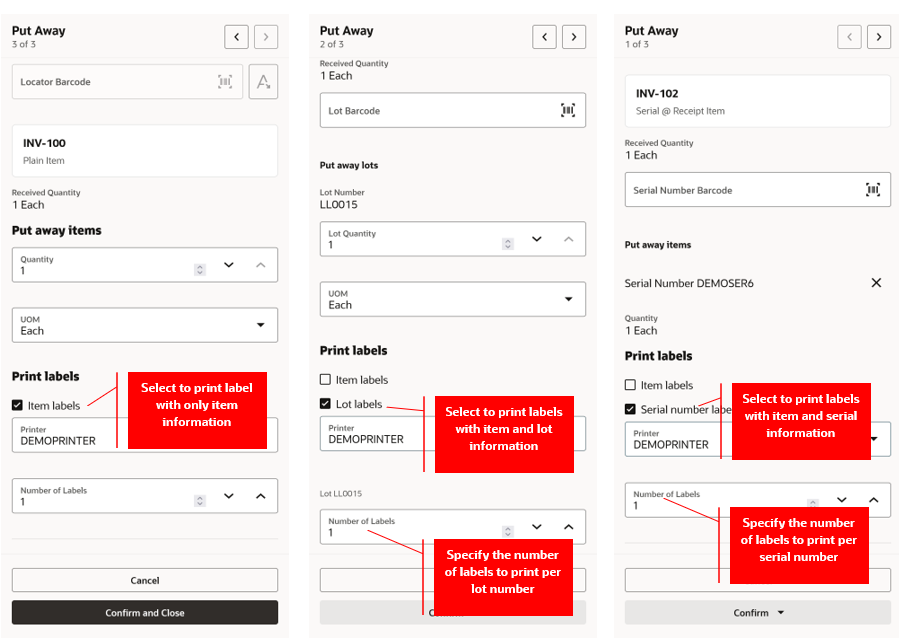Select the manual entry A icon beside Locator Barcode
Viewport: 899px width, 640px height.
(x=263, y=82)
